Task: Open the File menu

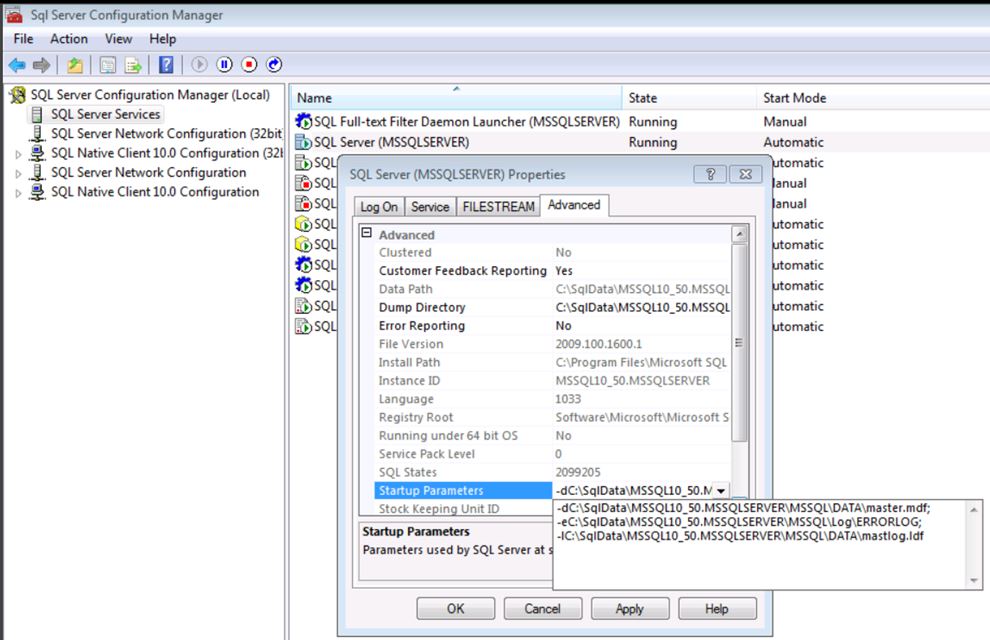Action: (x=23, y=39)
